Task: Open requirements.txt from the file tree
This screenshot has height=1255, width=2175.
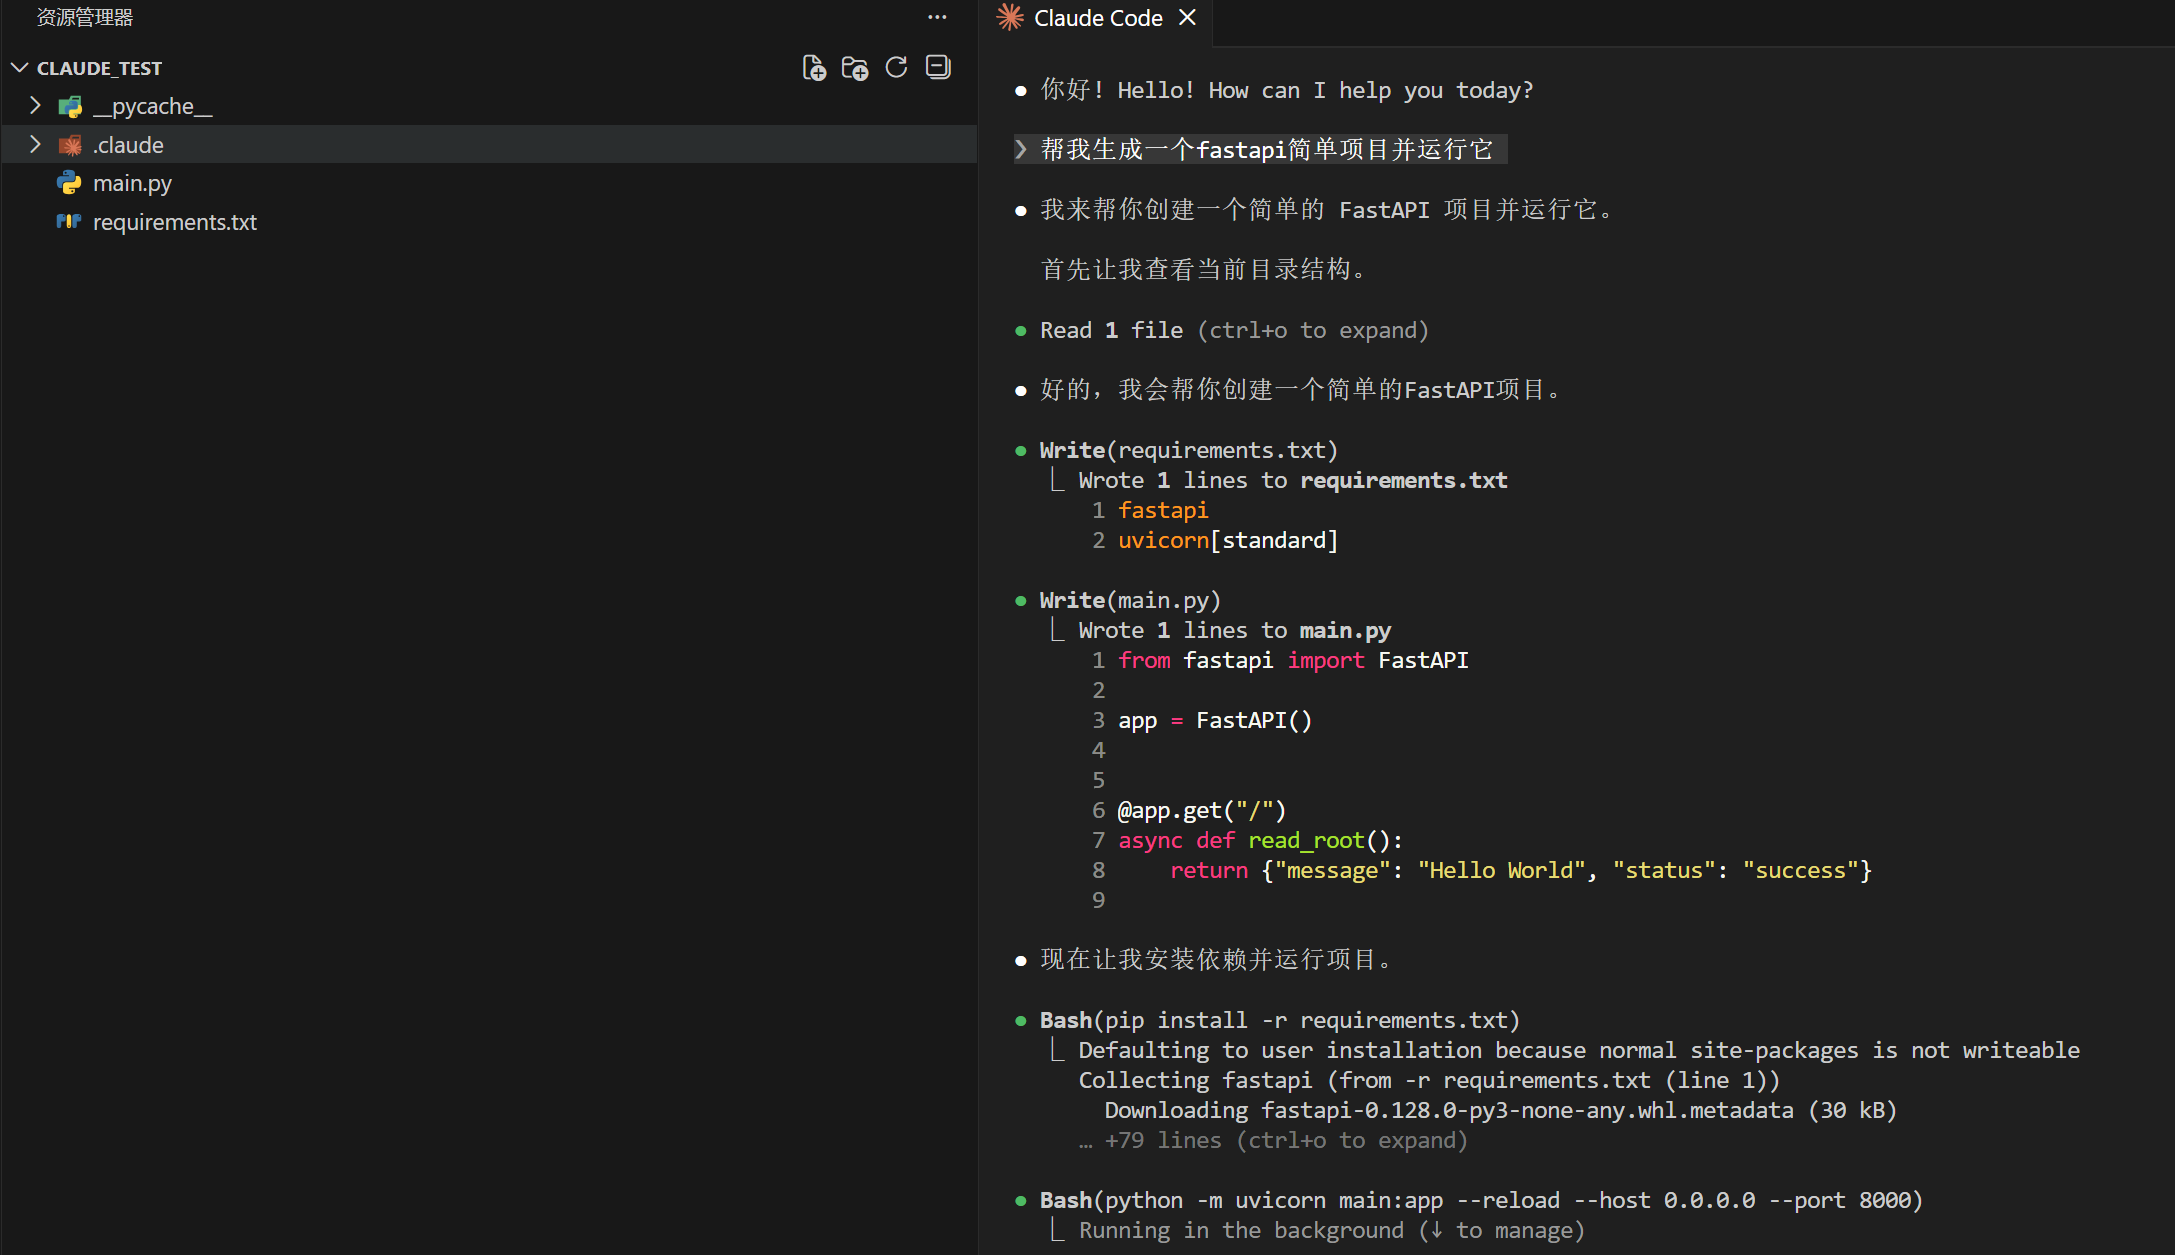Action: (175, 222)
